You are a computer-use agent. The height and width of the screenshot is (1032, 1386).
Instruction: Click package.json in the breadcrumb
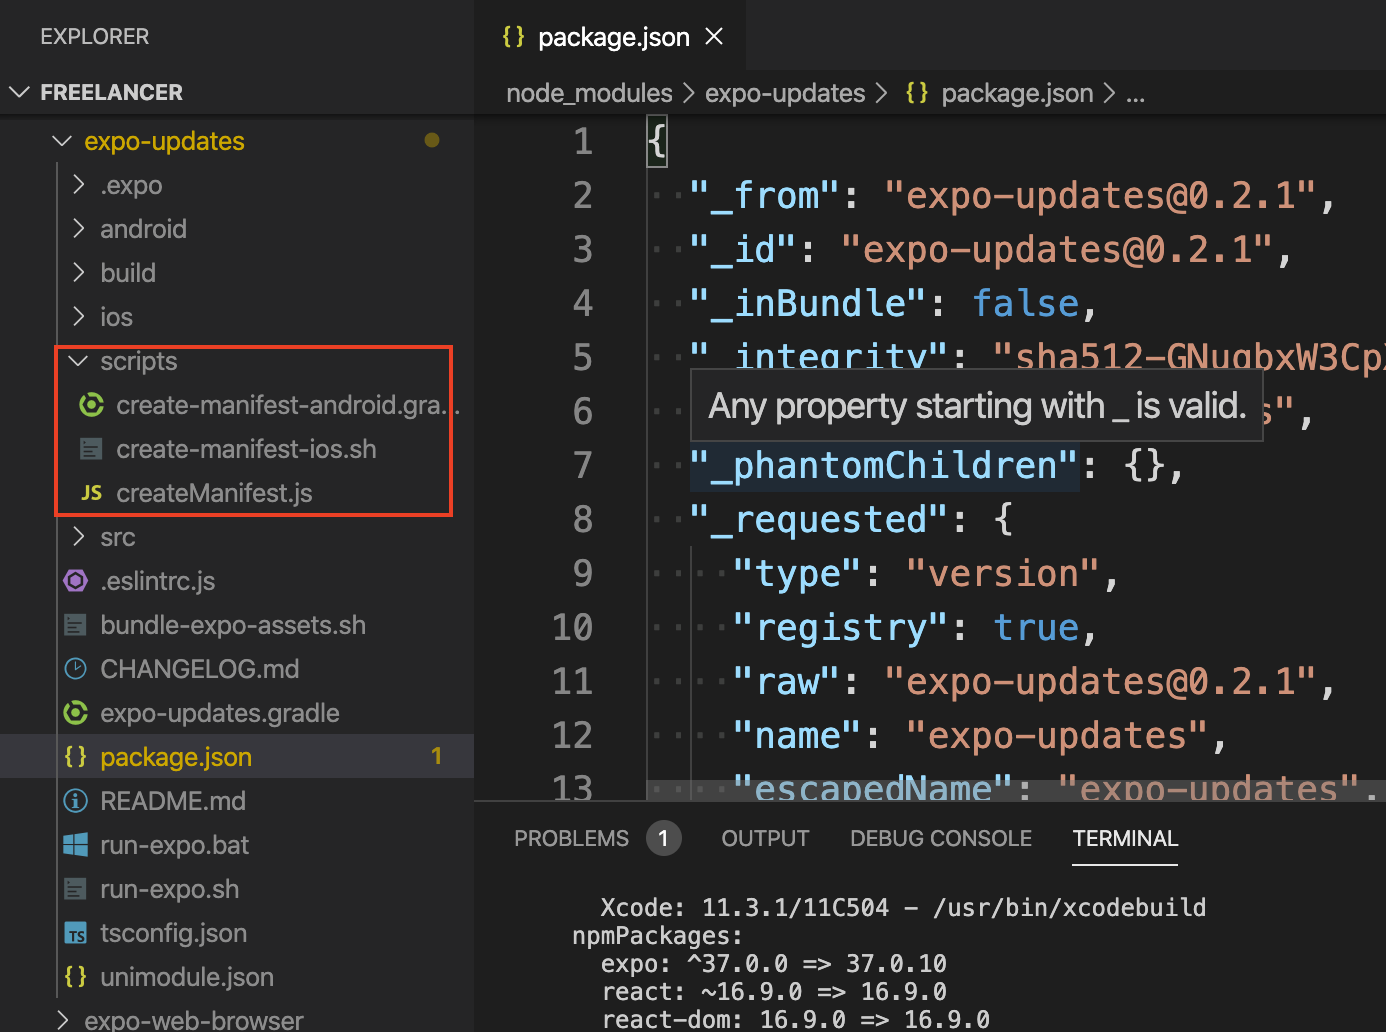pos(1017,93)
